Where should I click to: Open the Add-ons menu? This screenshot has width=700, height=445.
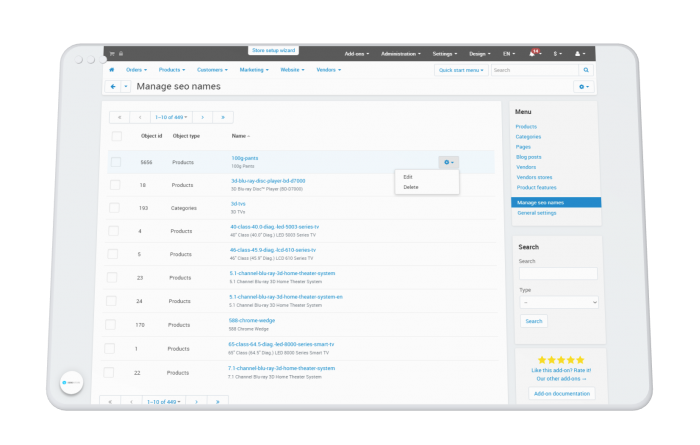[x=357, y=54]
